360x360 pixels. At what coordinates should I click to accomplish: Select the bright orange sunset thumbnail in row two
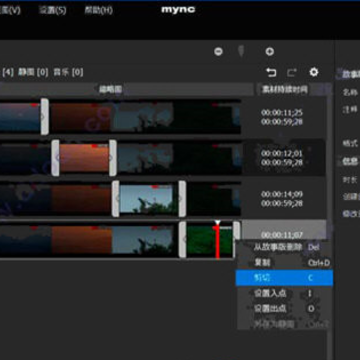pyautogui.click(x=84, y=158)
